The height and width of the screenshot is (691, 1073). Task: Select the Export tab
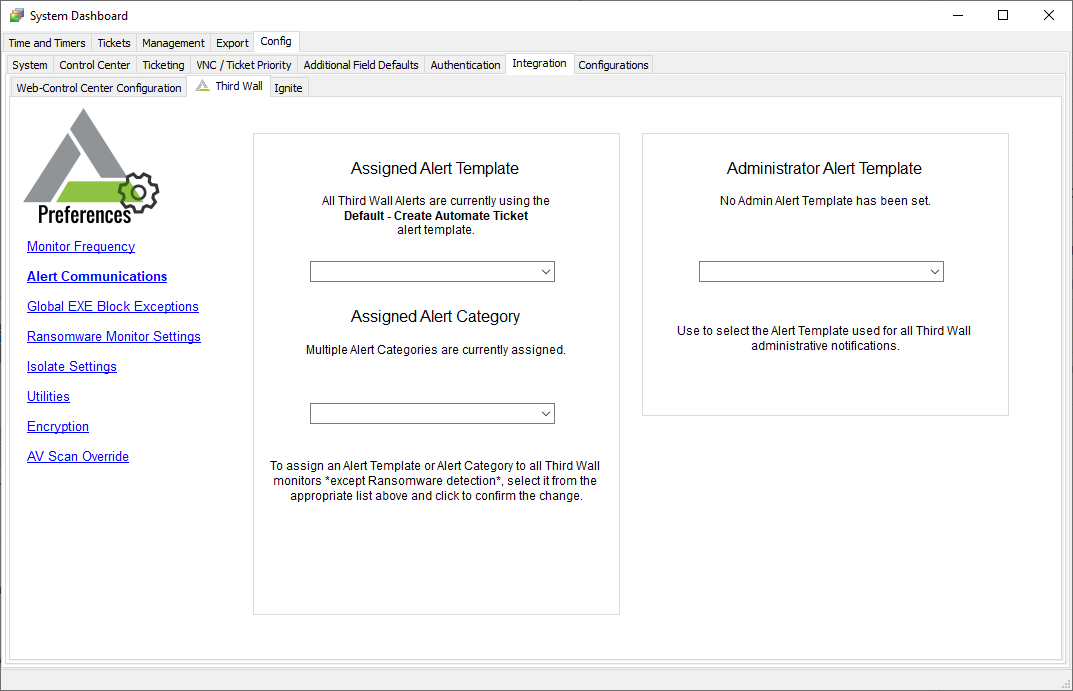(x=232, y=43)
